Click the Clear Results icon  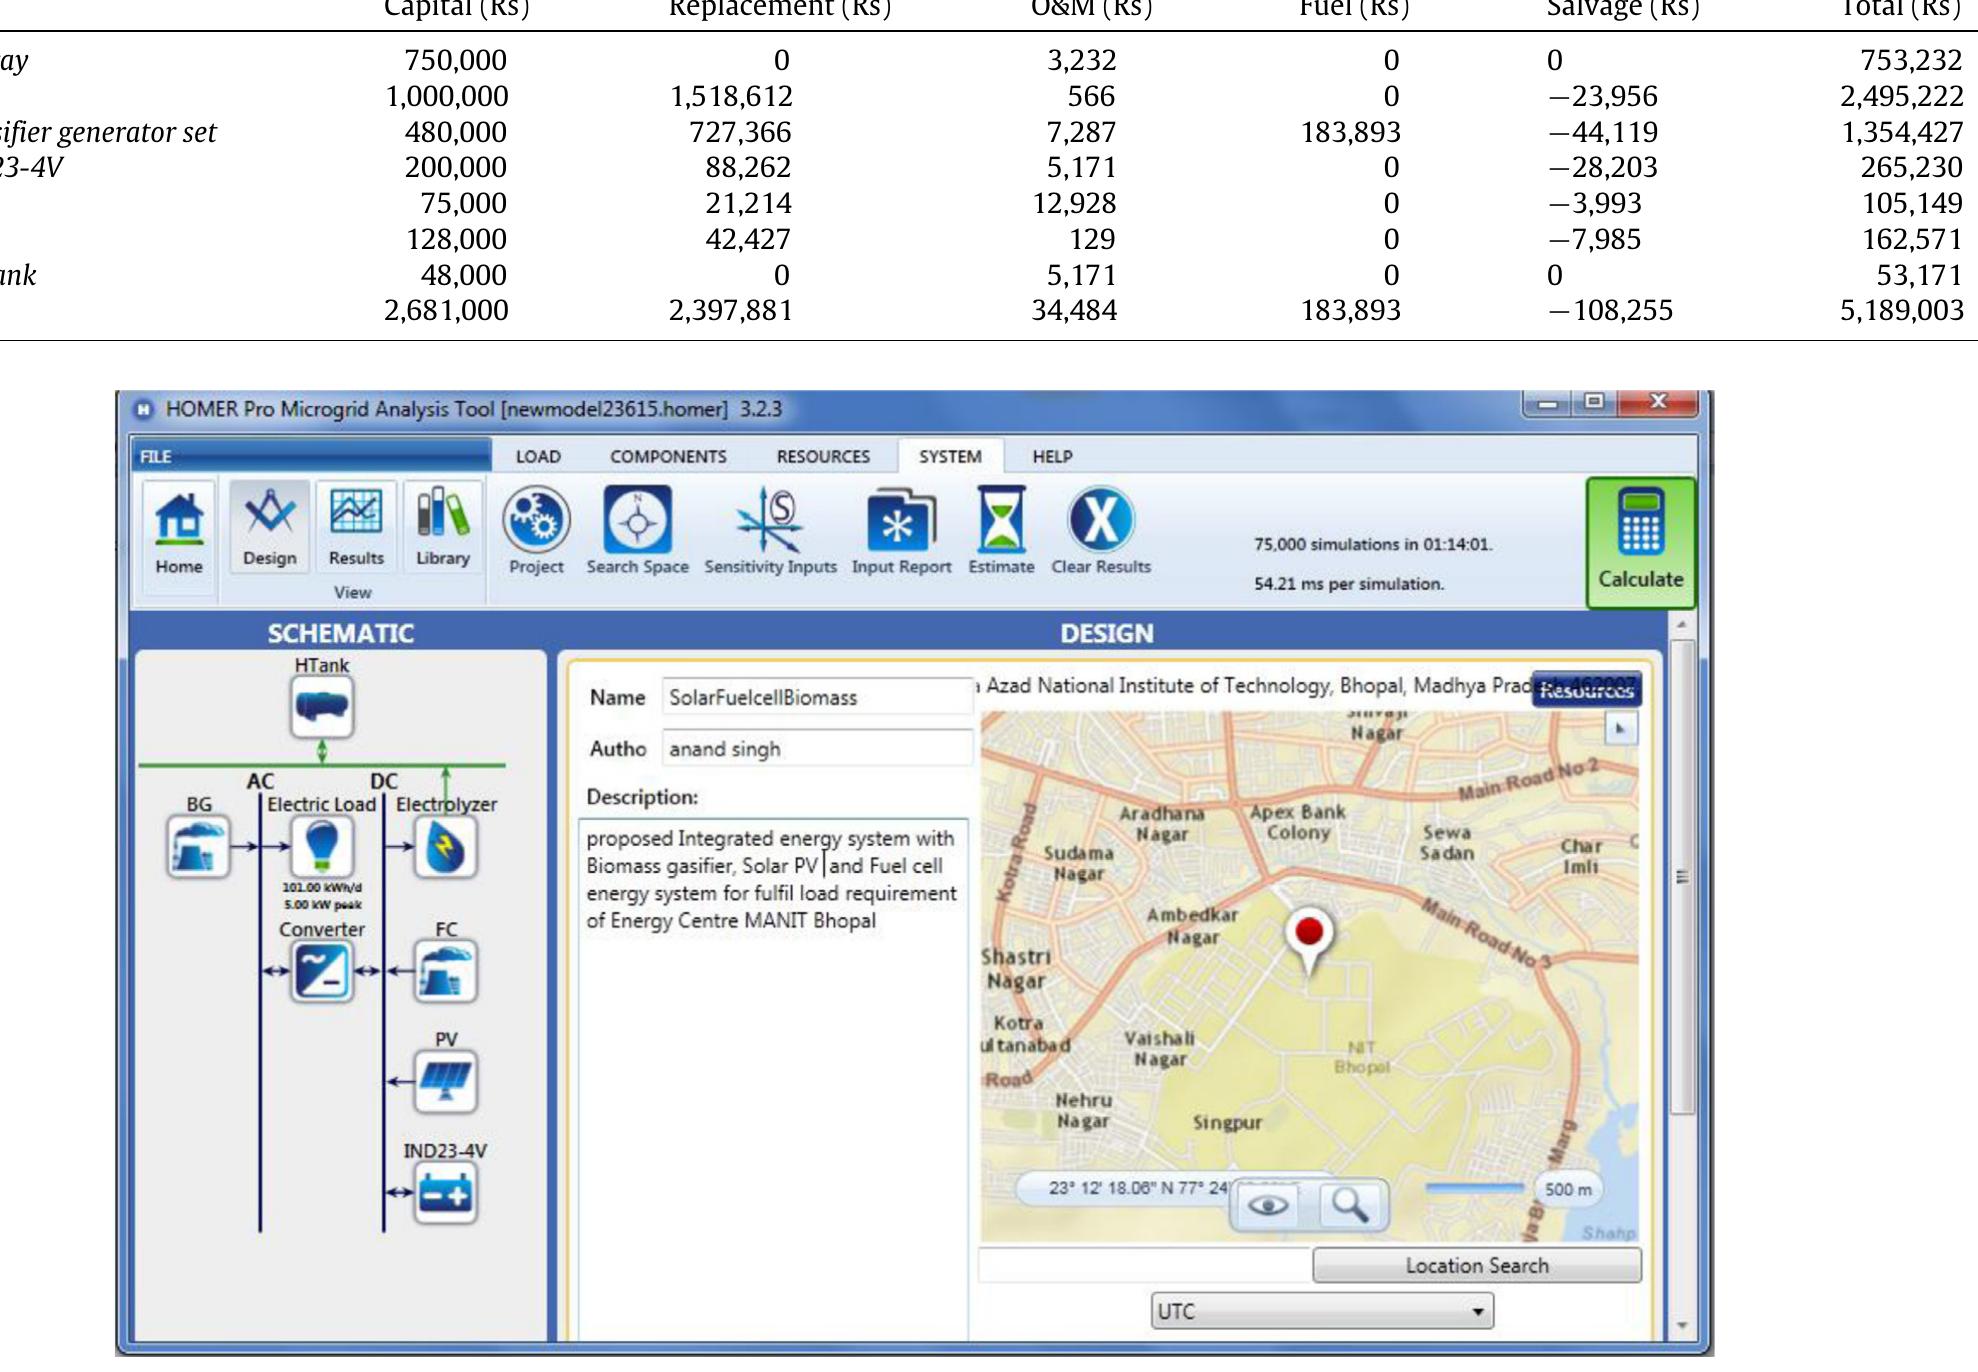click(1100, 521)
